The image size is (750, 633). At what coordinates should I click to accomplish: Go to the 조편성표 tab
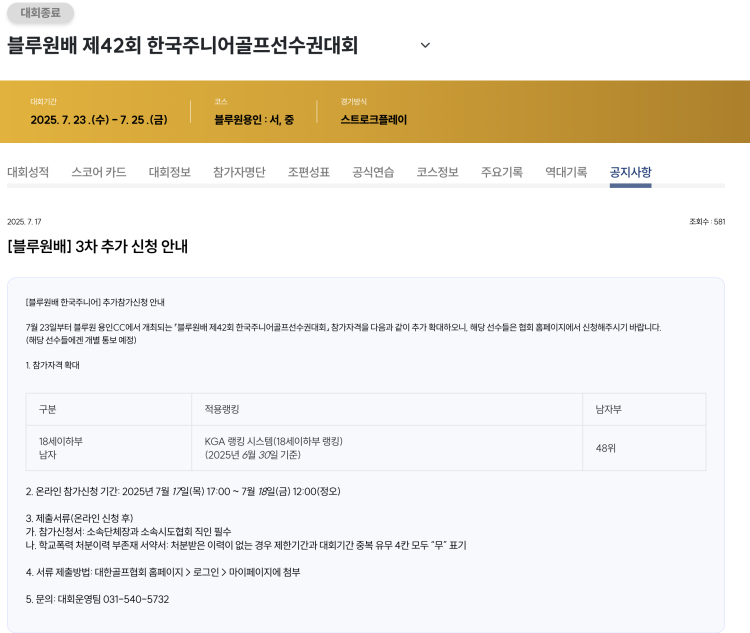click(309, 172)
